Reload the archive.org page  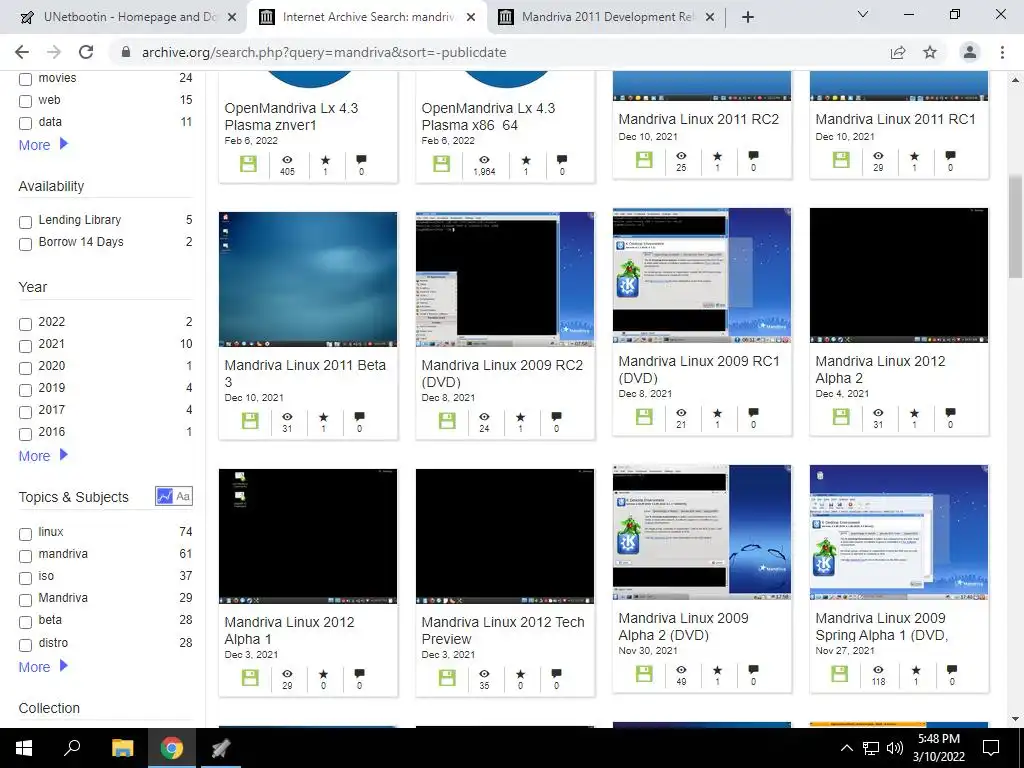point(86,52)
